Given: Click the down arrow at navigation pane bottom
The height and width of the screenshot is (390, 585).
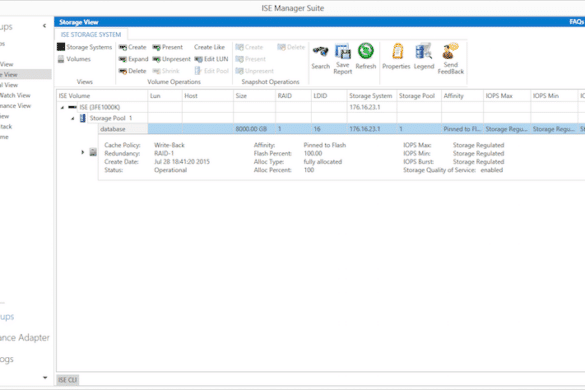Looking at the screenshot, I should [x=45, y=377].
